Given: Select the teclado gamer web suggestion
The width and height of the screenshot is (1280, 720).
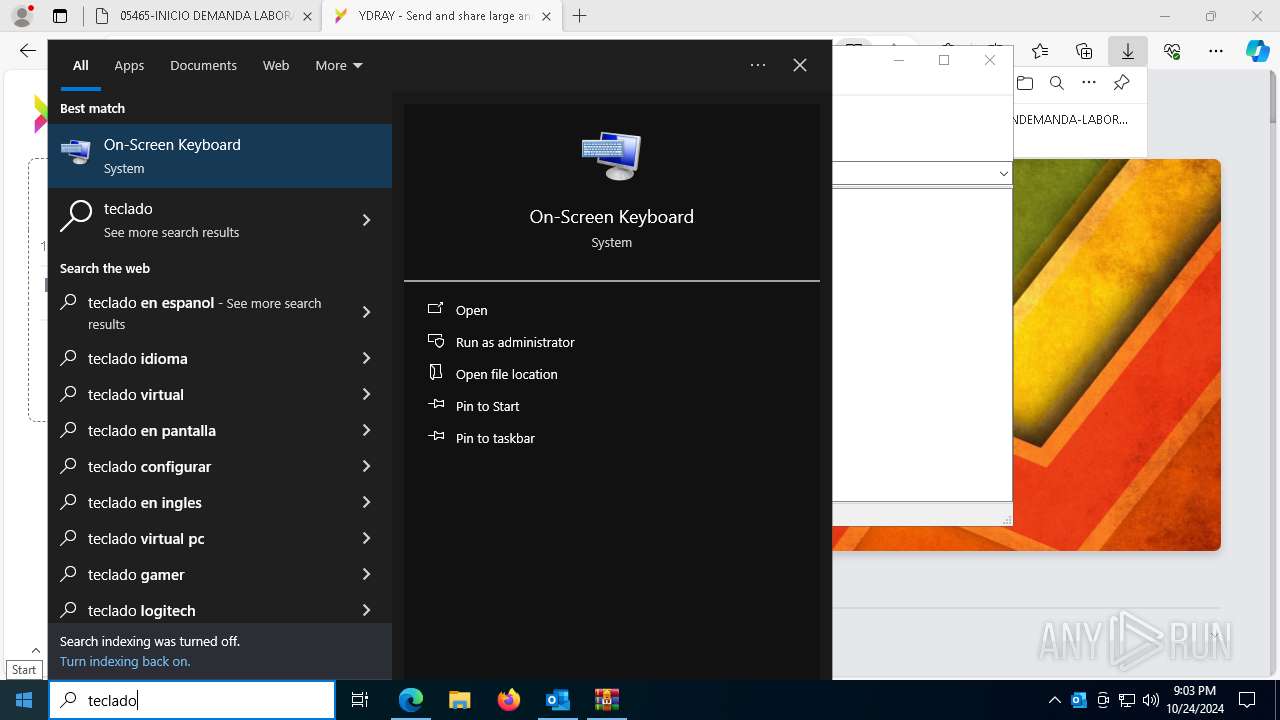Looking at the screenshot, I should click(x=220, y=574).
